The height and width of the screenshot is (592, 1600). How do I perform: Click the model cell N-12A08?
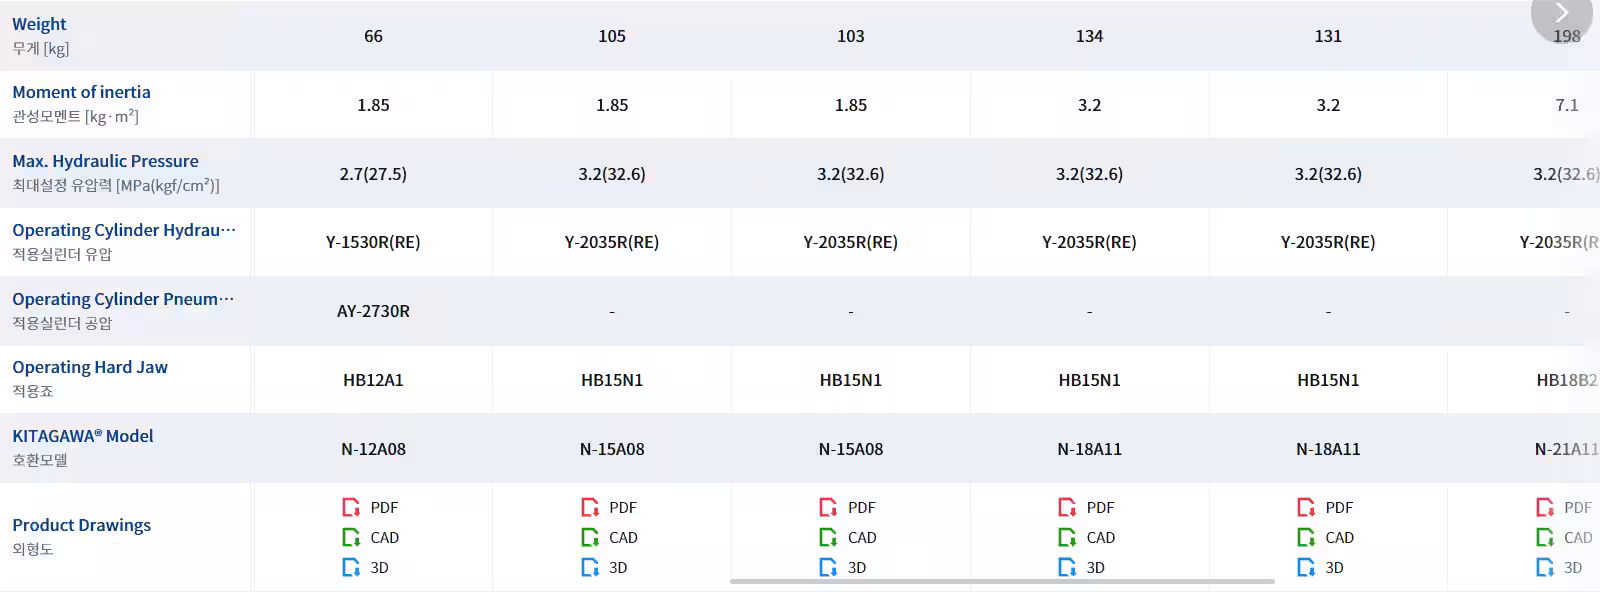(373, 449)
